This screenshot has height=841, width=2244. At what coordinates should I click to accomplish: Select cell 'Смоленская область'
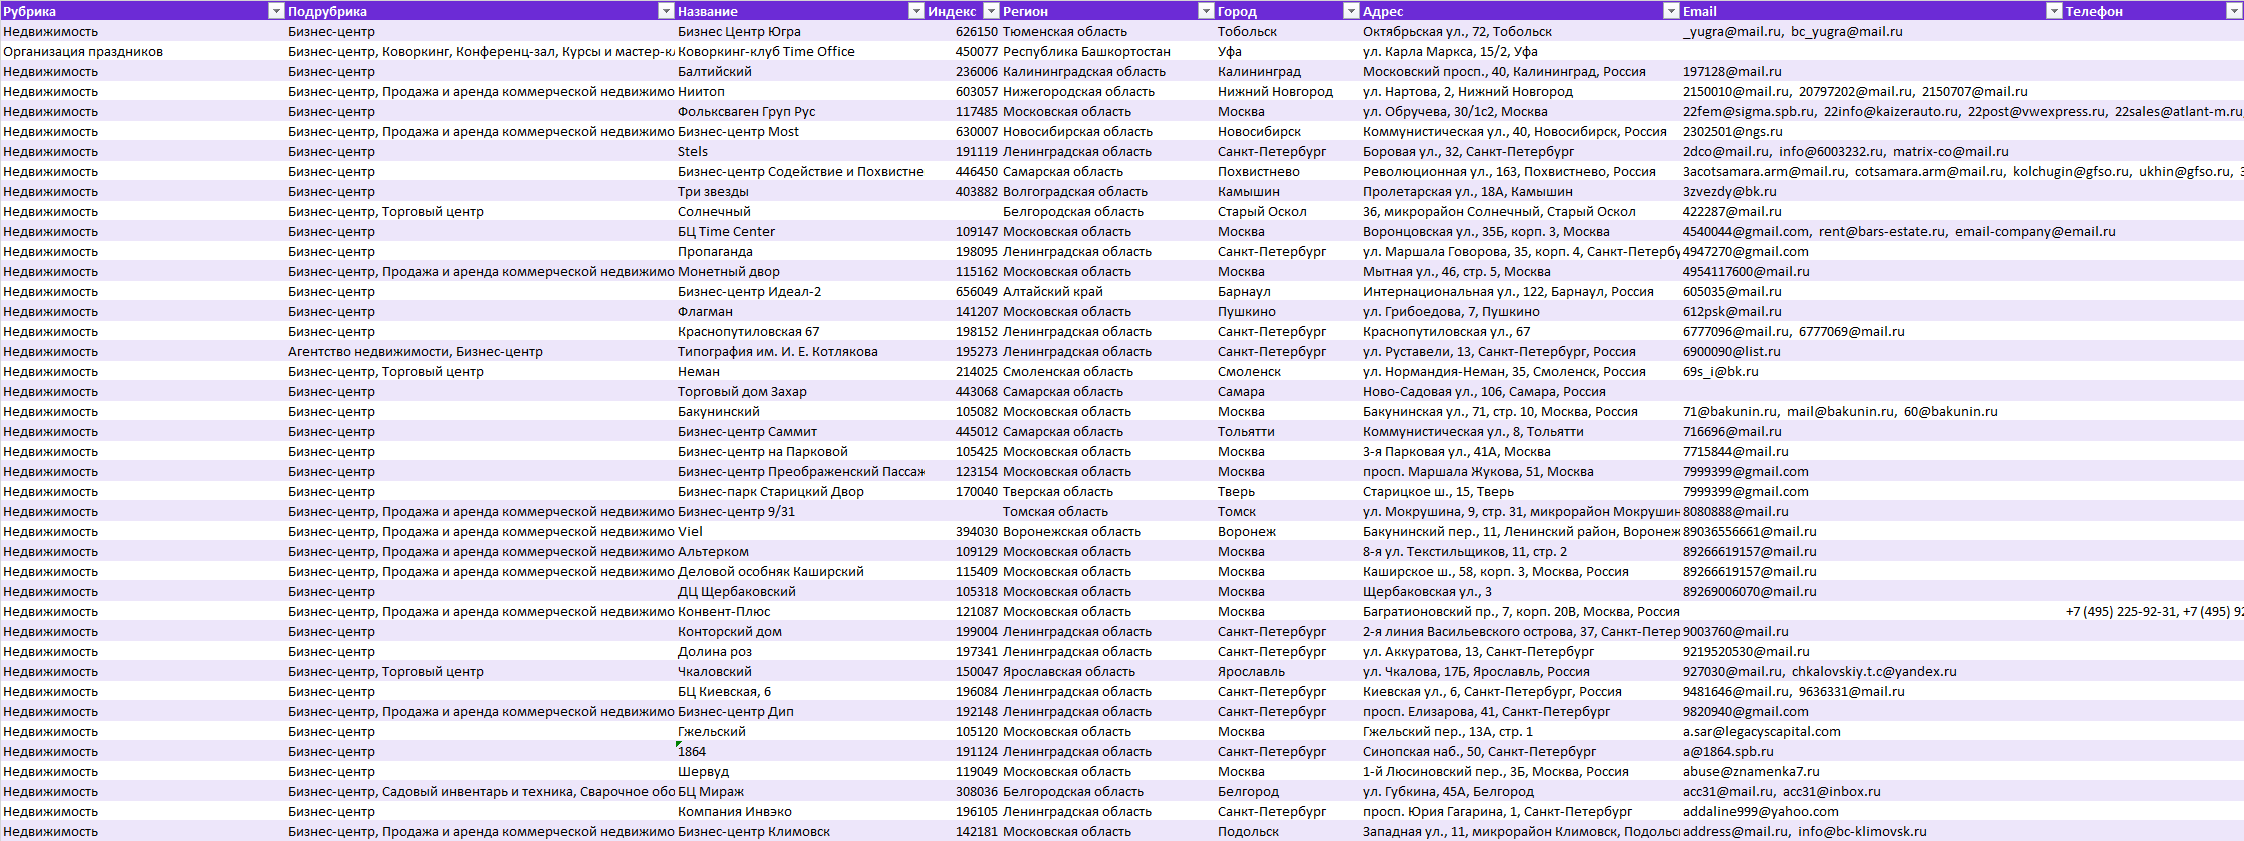click(x=1108, y=371)
